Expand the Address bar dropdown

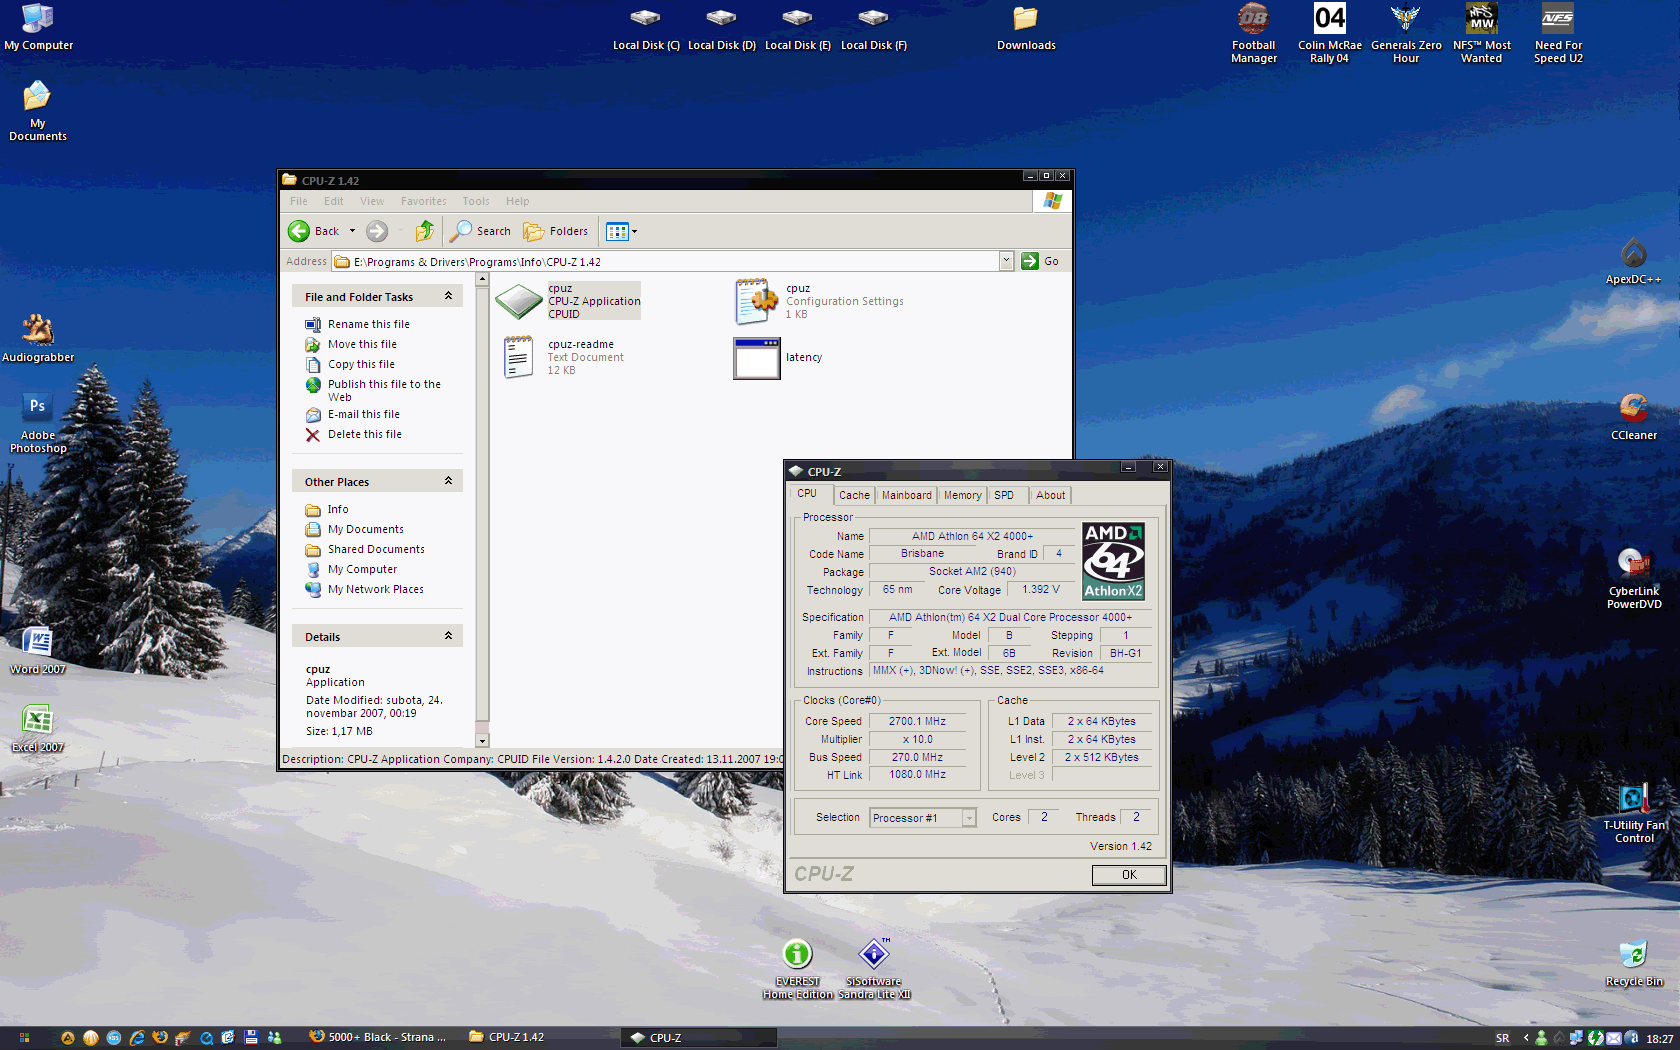tap(1006, 261)
